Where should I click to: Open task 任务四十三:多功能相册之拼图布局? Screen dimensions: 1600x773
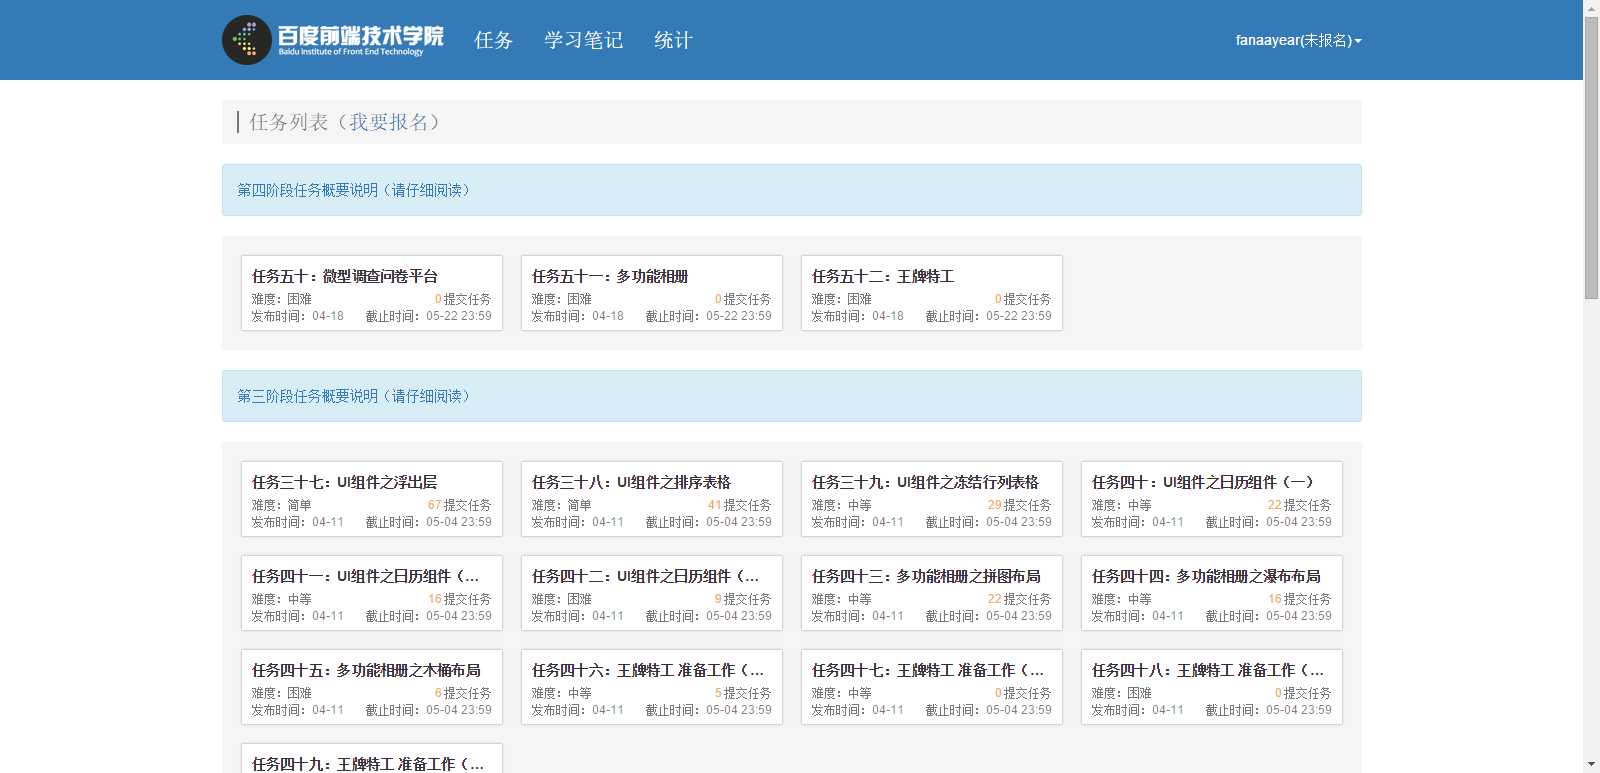pyautogui.click(x=926, y=576)
